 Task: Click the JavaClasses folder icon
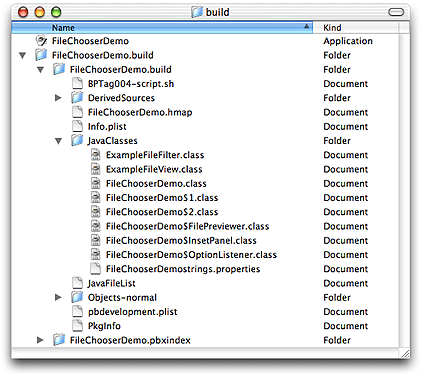77,140
